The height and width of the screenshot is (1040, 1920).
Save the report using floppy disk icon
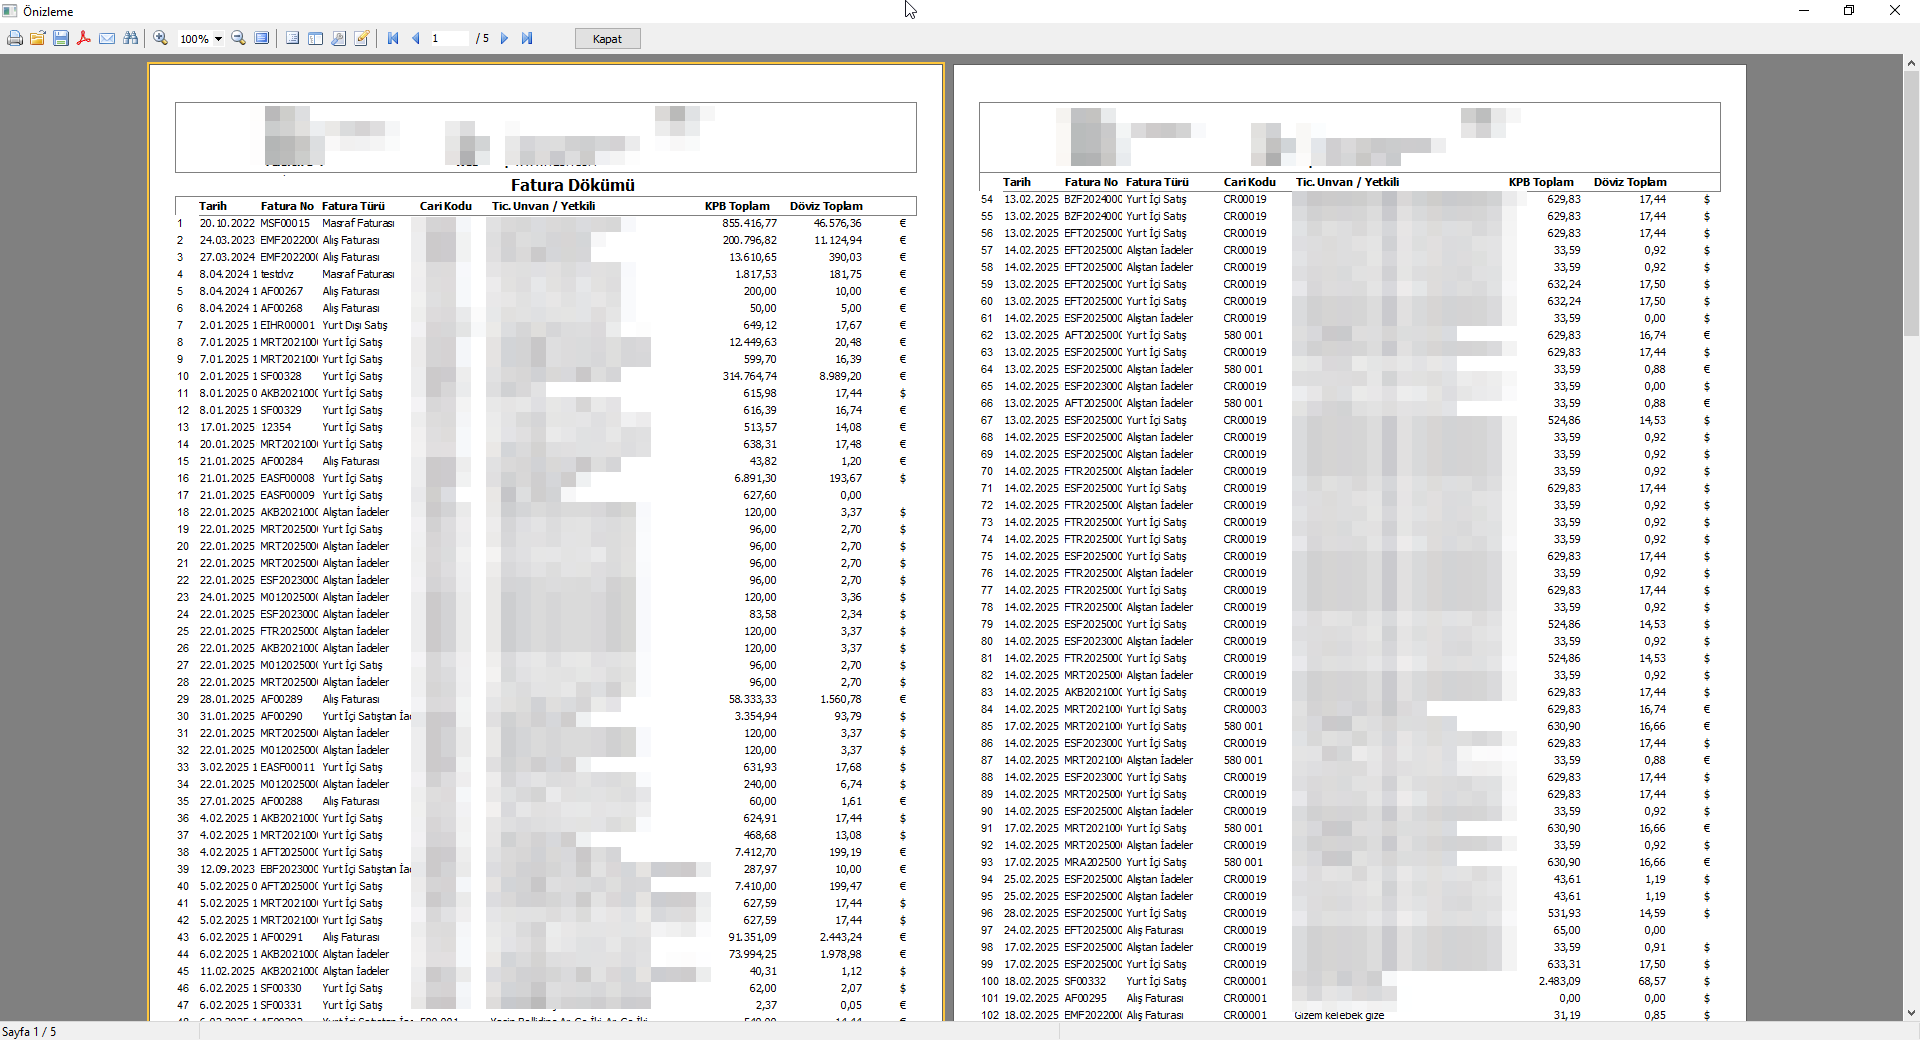coord(61,38)
